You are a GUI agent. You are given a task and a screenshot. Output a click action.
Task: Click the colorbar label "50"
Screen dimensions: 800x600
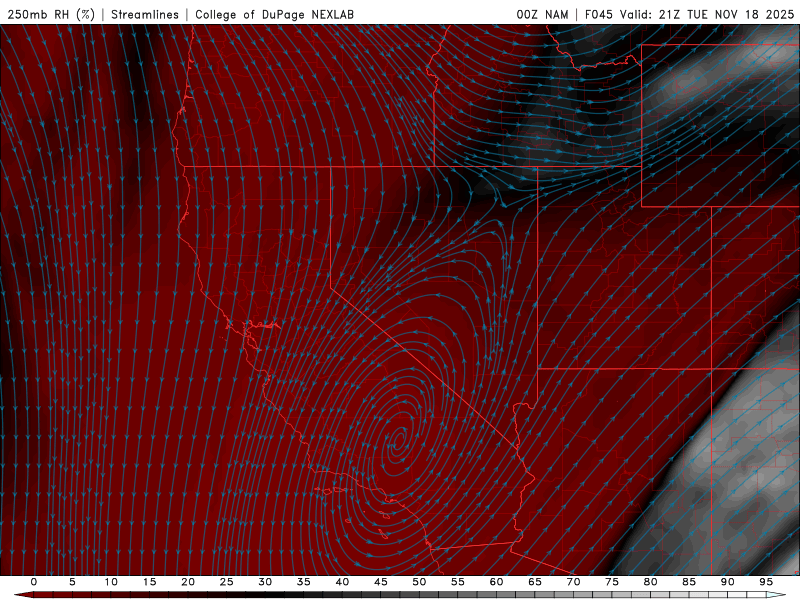[419, 582]
